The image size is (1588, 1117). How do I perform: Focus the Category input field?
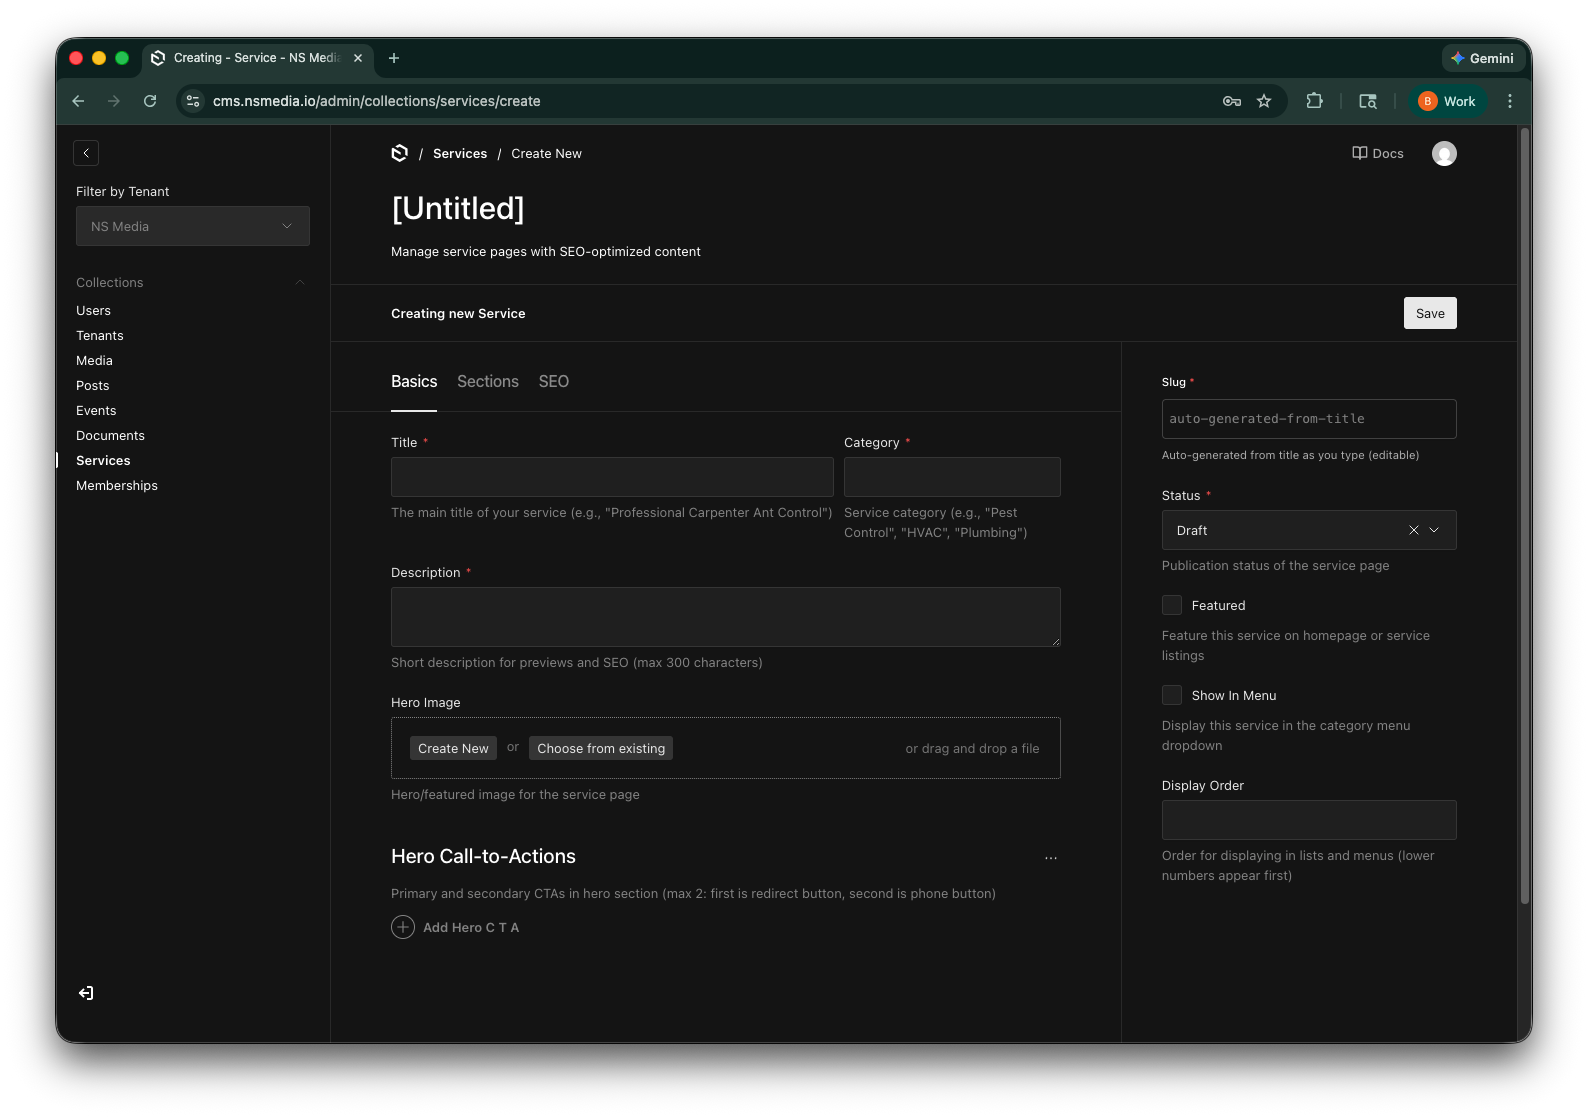tap(952, 477)
